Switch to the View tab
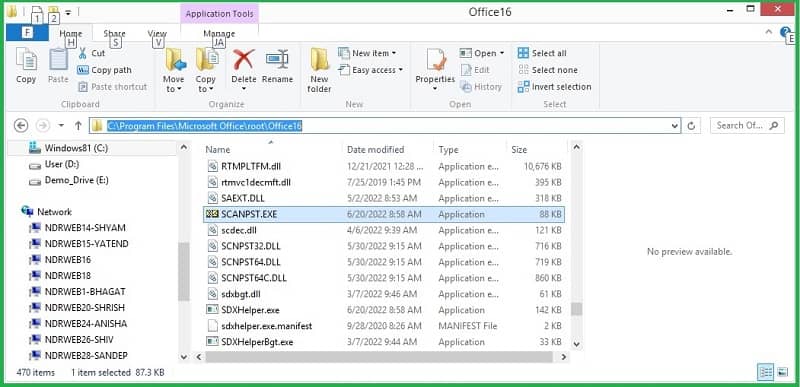The width and height of the screenshot is (800, 387). (157, 34)
